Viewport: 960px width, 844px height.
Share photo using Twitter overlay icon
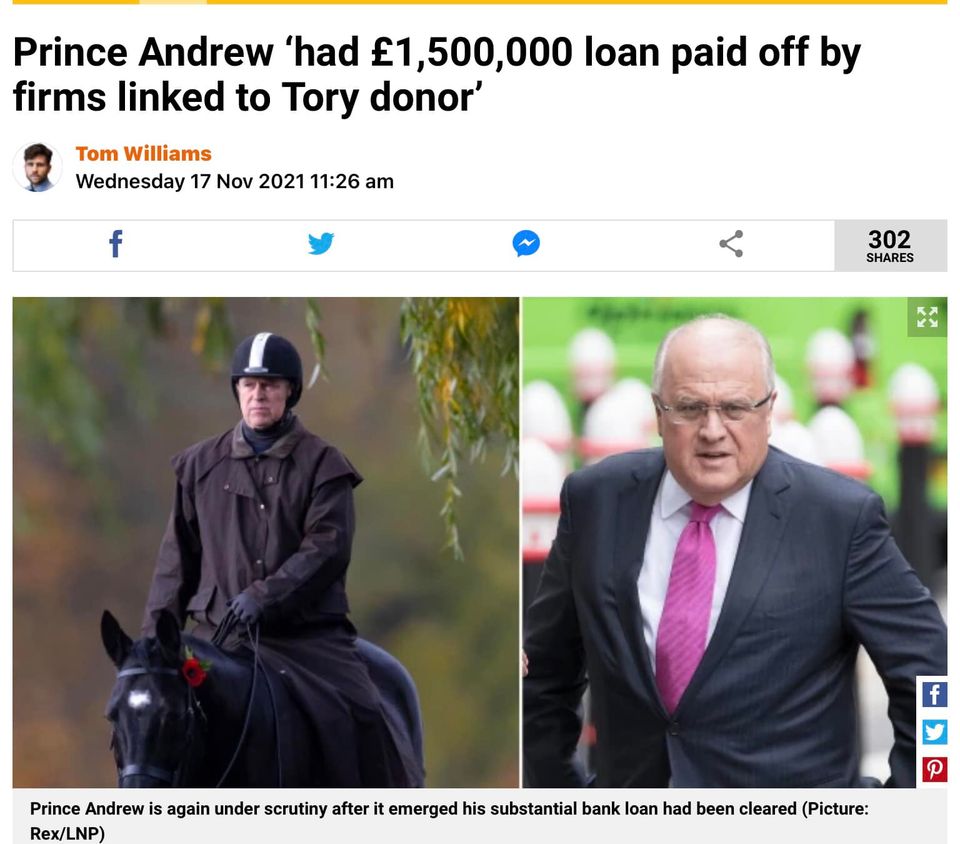tap(934, 732)
